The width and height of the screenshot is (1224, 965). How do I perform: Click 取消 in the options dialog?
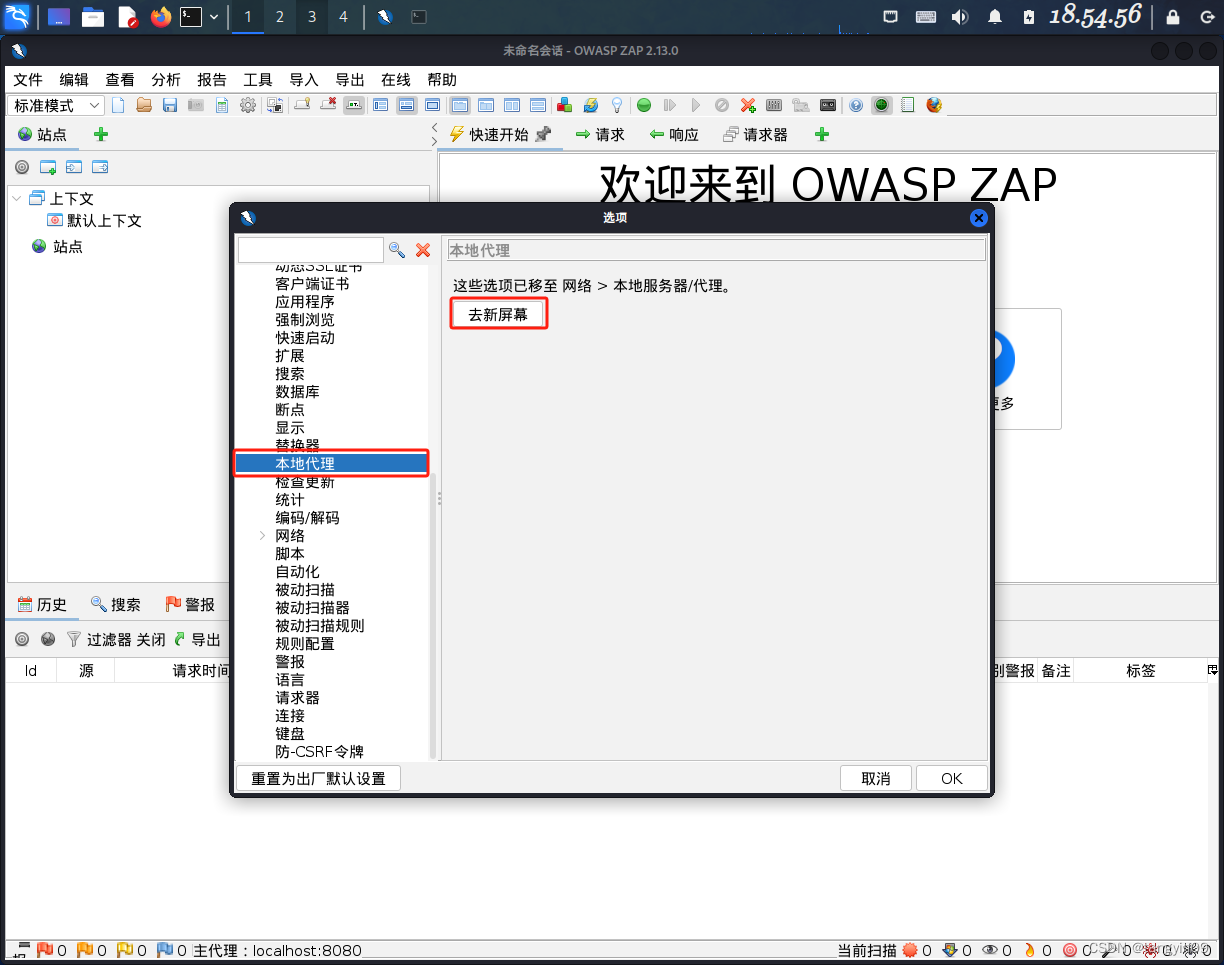point(876,778)
